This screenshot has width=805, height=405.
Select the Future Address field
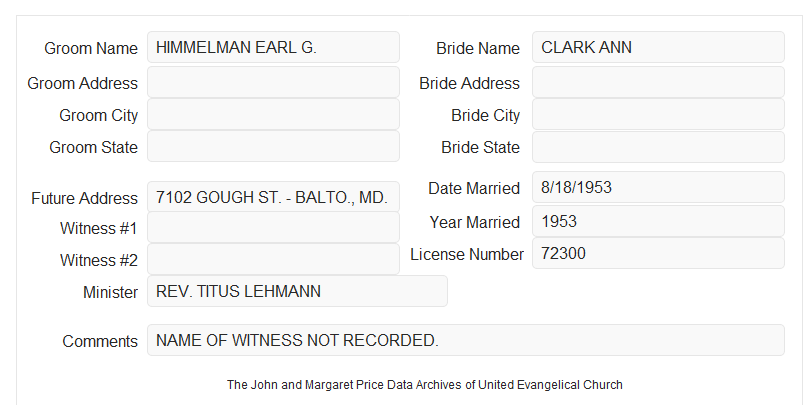(x=273, y=197)
